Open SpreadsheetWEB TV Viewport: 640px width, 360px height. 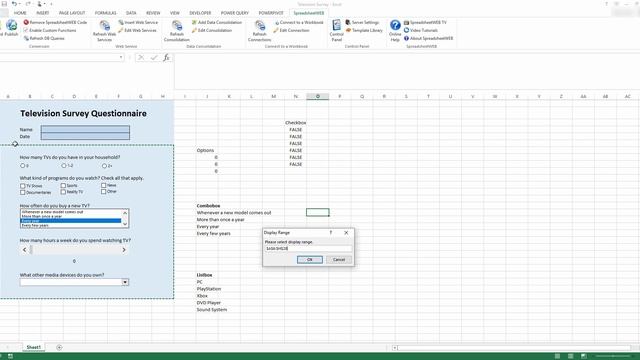click(x=425, y=22)
